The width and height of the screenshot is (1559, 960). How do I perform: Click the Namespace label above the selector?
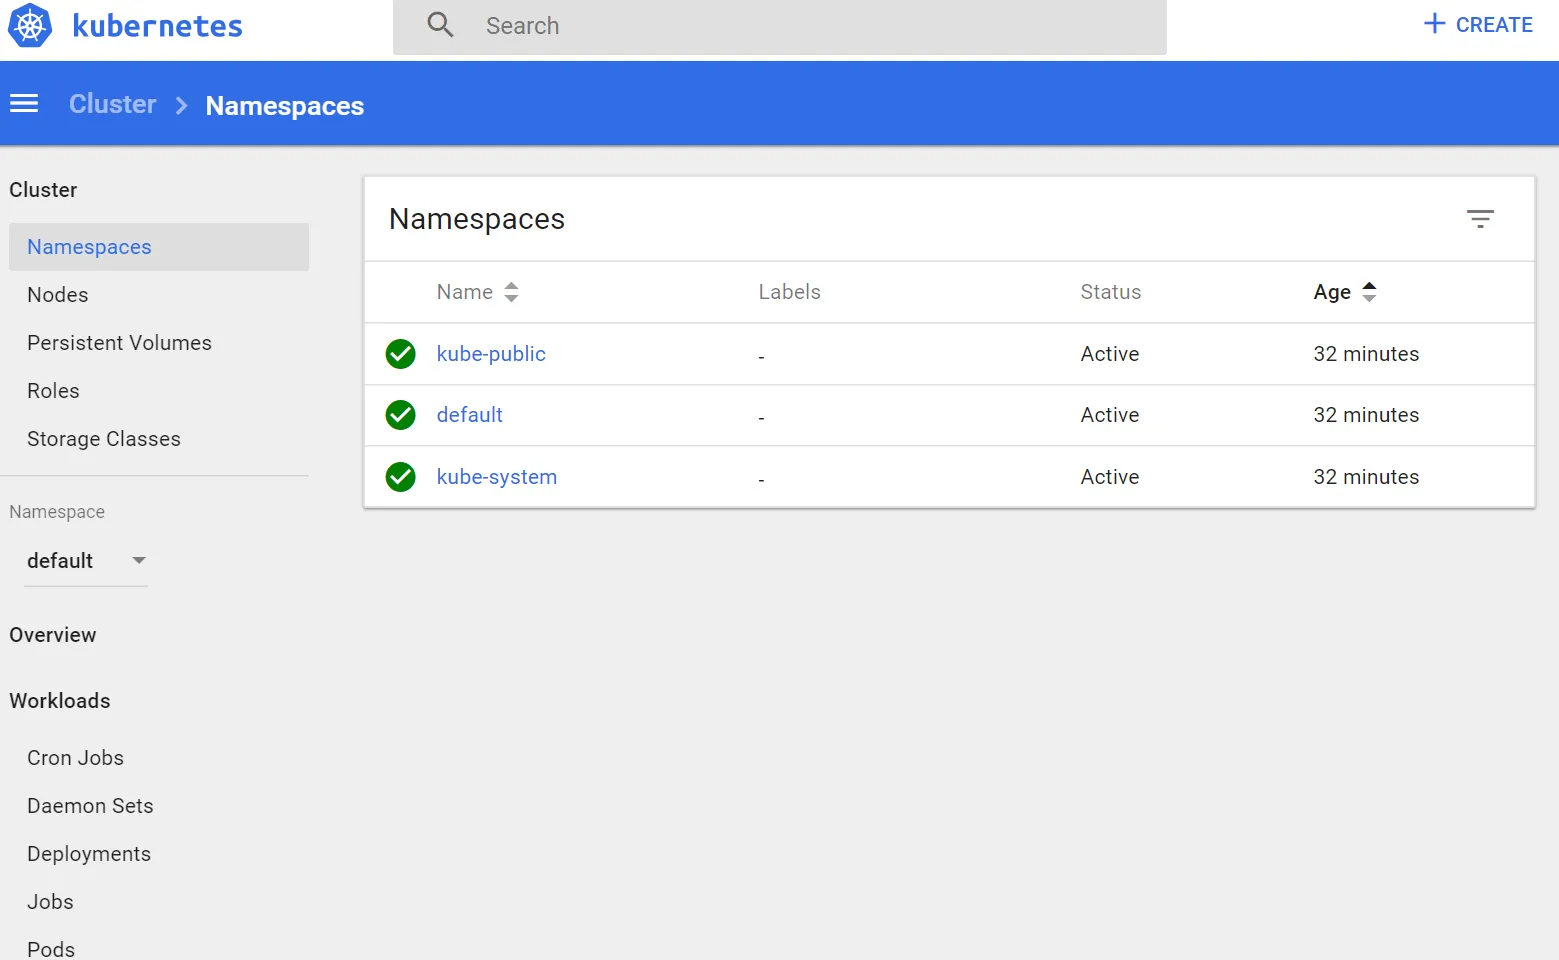57,512
